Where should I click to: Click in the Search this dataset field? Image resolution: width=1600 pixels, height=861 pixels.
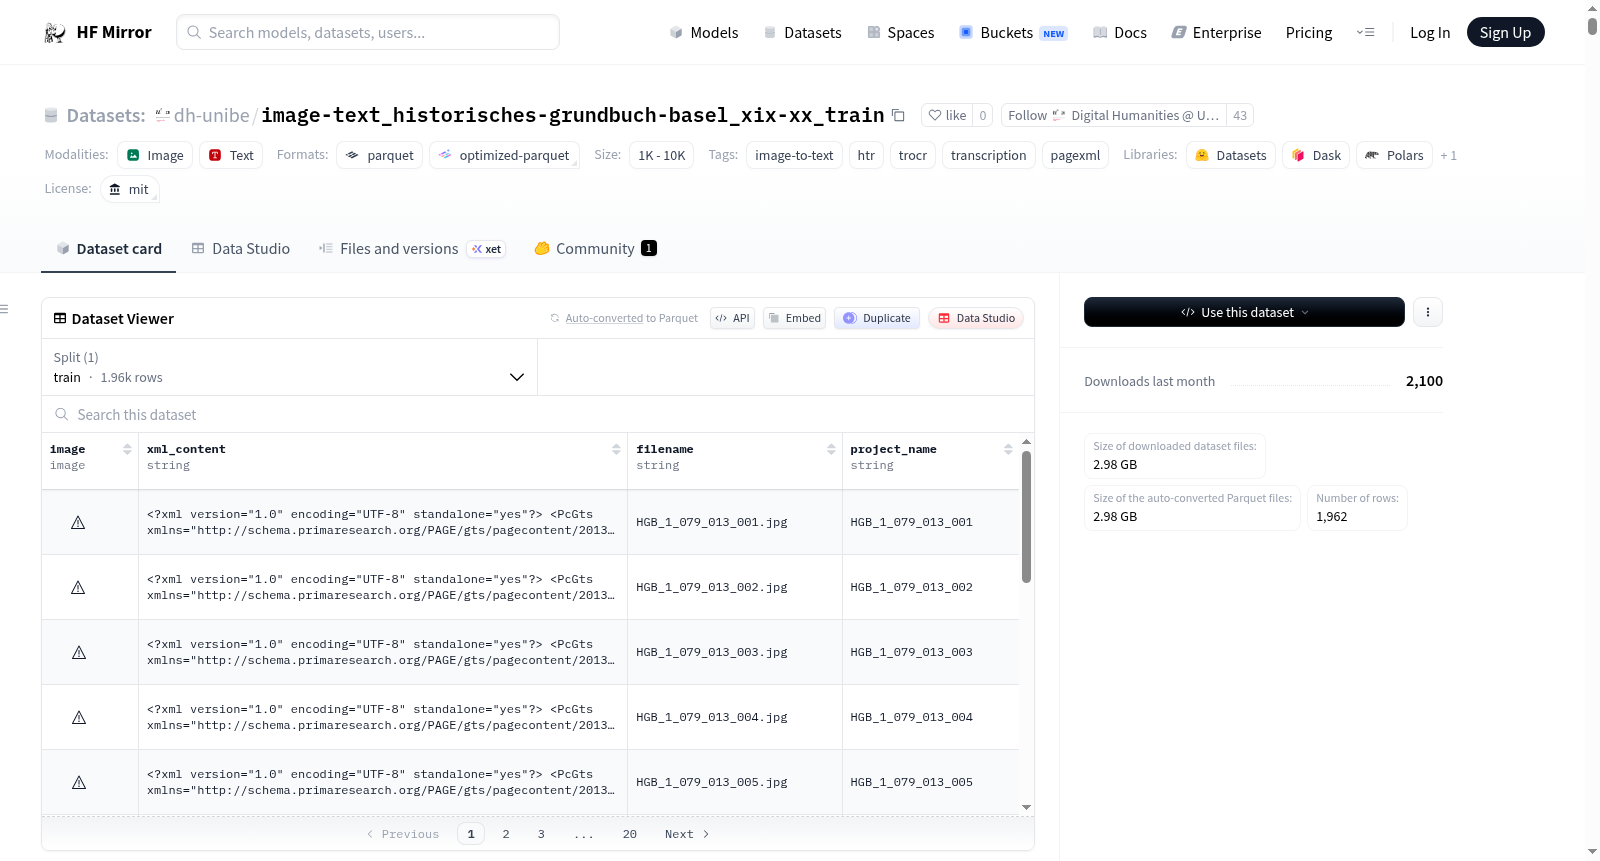click(x=538, y=414)
